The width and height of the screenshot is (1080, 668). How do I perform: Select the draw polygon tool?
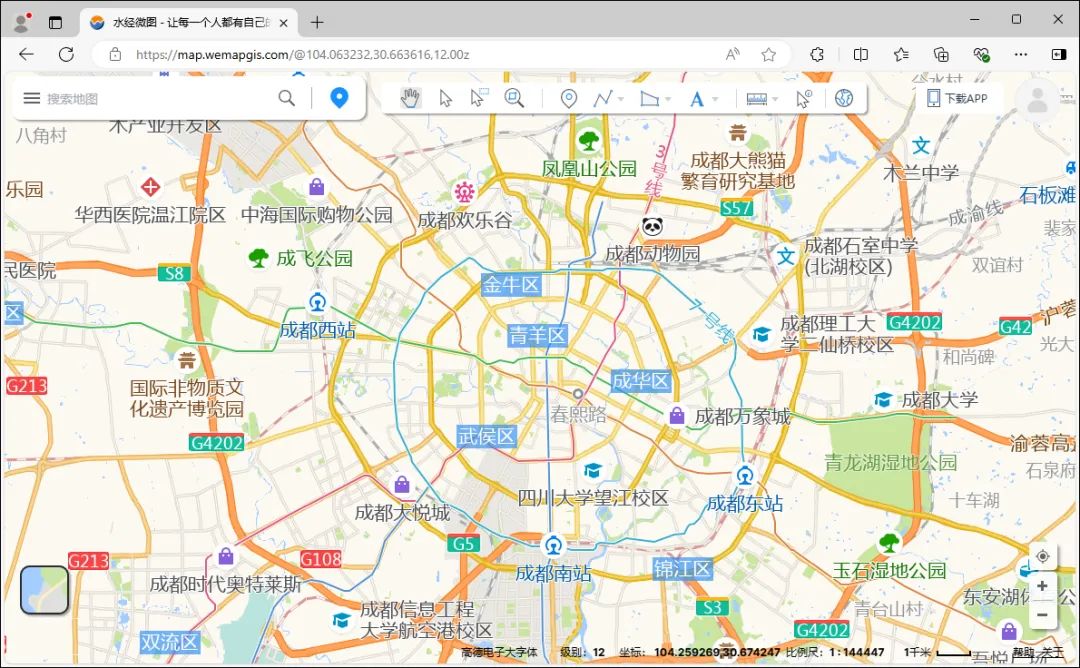(x=649, y=98)
